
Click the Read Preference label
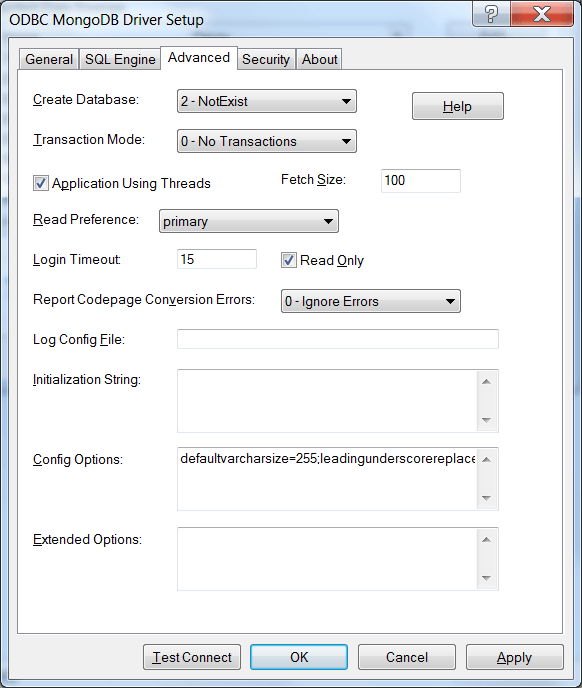[x=86, y=219]
